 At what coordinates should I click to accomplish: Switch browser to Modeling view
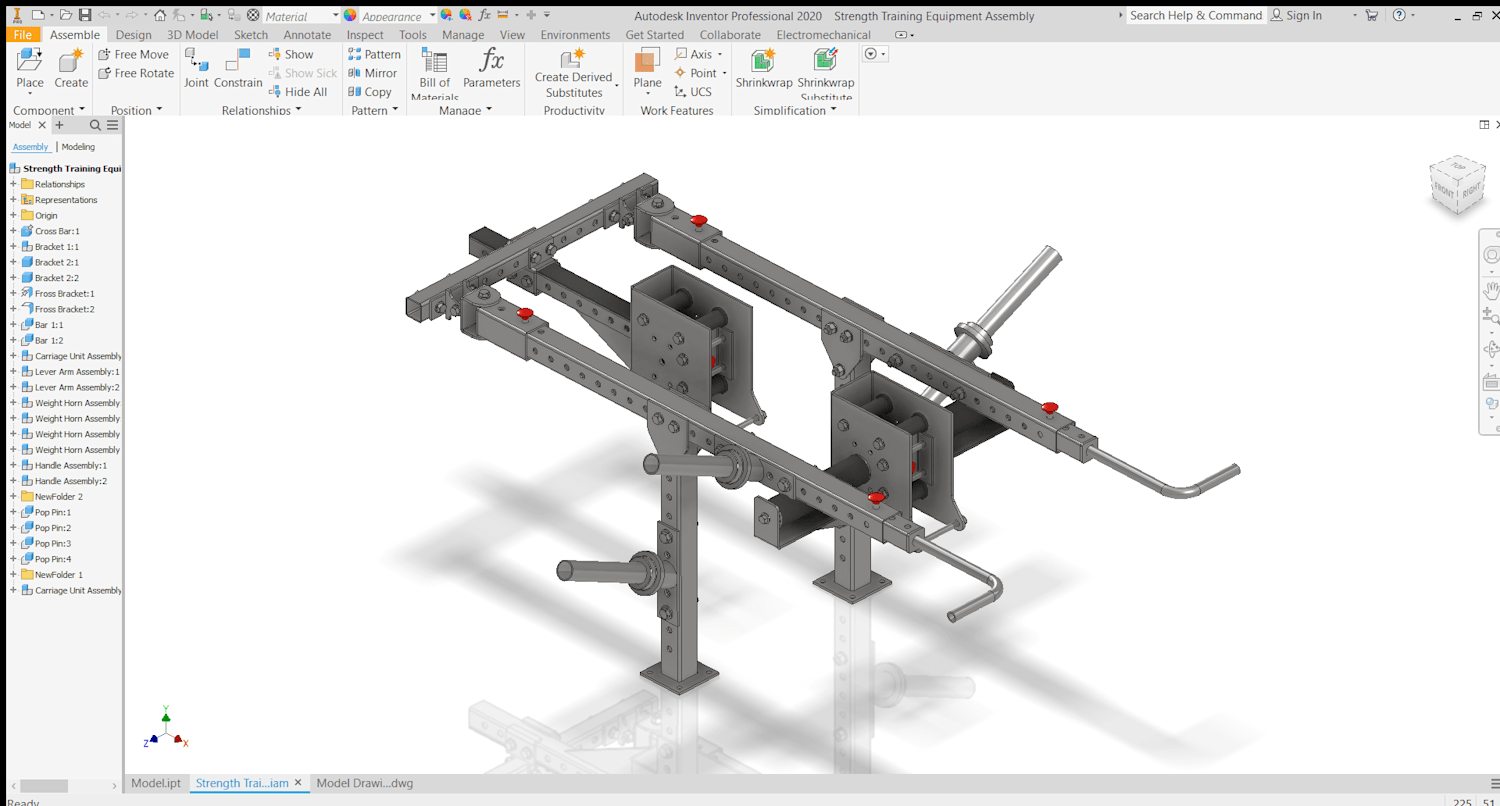point(78,147)
